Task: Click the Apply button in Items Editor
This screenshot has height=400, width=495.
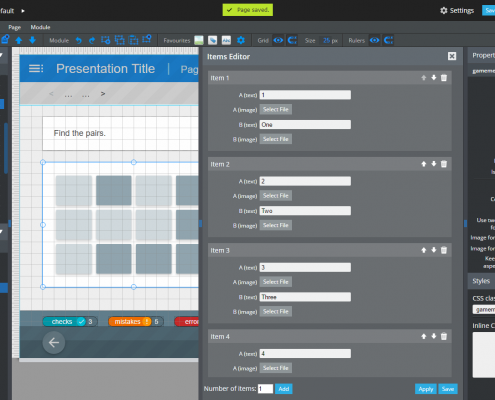Action: [x=426, y=389]
